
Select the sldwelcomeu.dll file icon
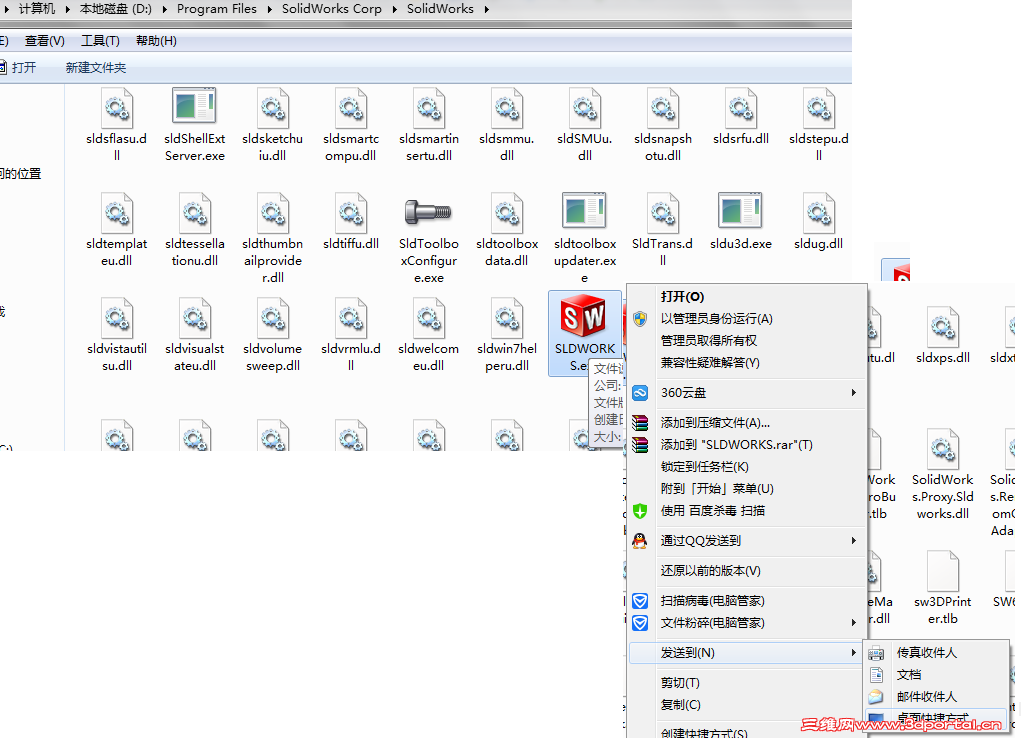tap(429, 318)
